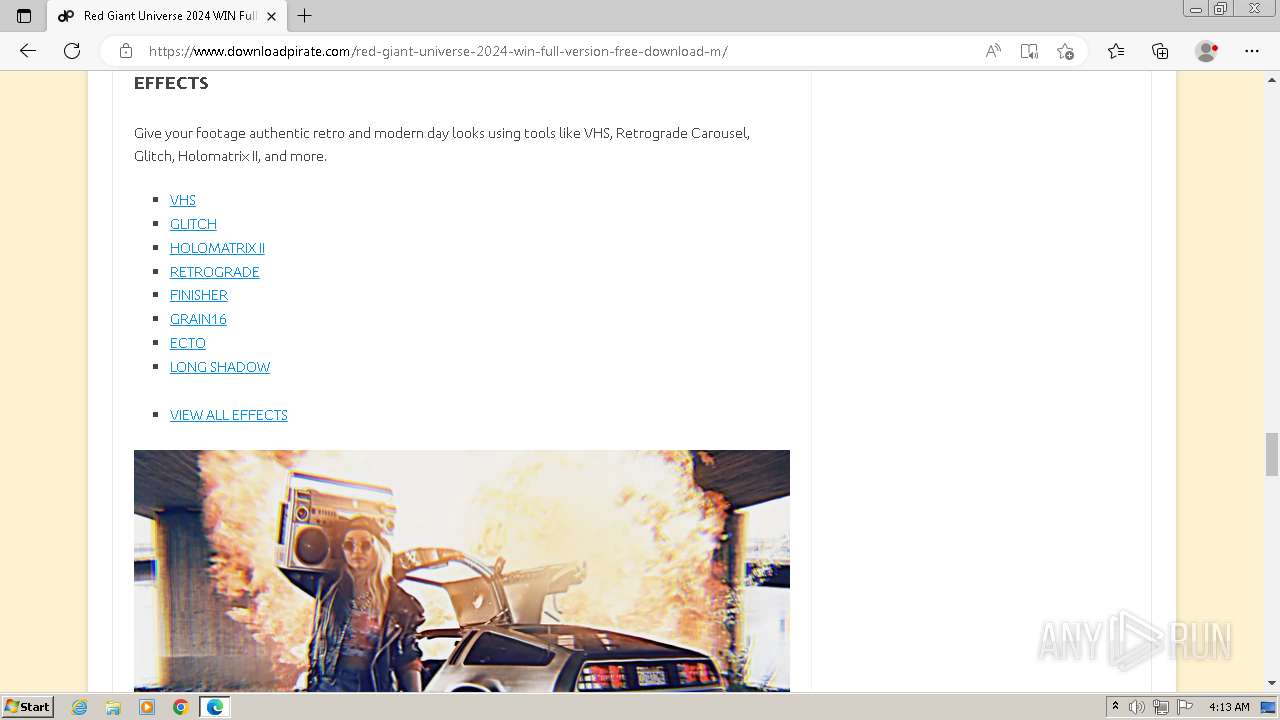The width and height of the screenshot is (1280, 720).
Task: Open the Immersive Reader icon
Action: pyautogui.click(x=1029, y=51)
